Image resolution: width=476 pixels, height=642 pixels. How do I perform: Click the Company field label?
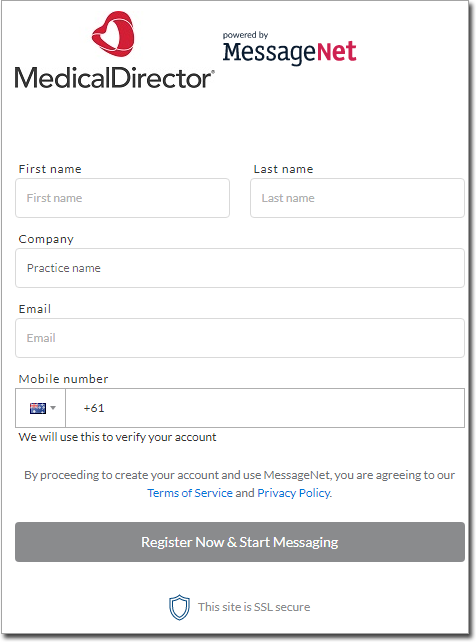(46, 239)
